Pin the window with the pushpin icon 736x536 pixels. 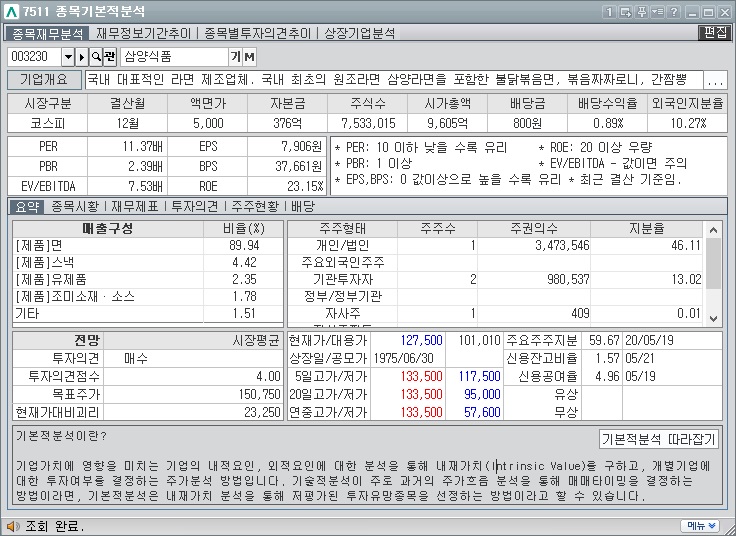tap(641, 12)
